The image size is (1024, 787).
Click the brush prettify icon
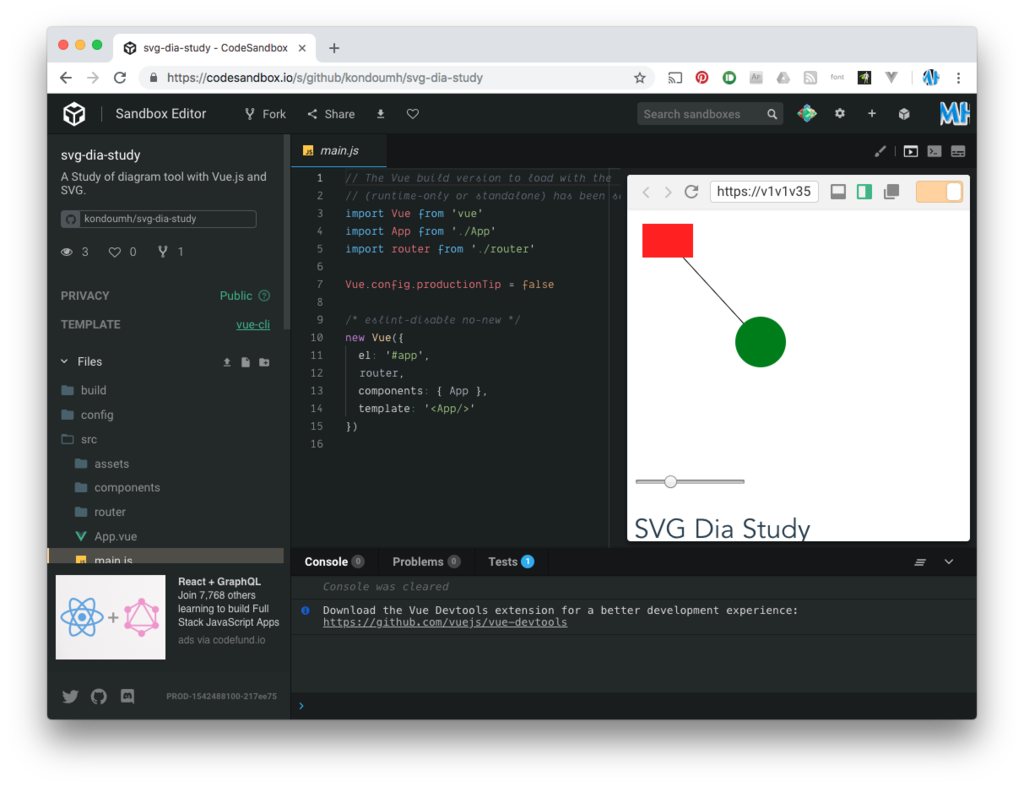(880, 151)
